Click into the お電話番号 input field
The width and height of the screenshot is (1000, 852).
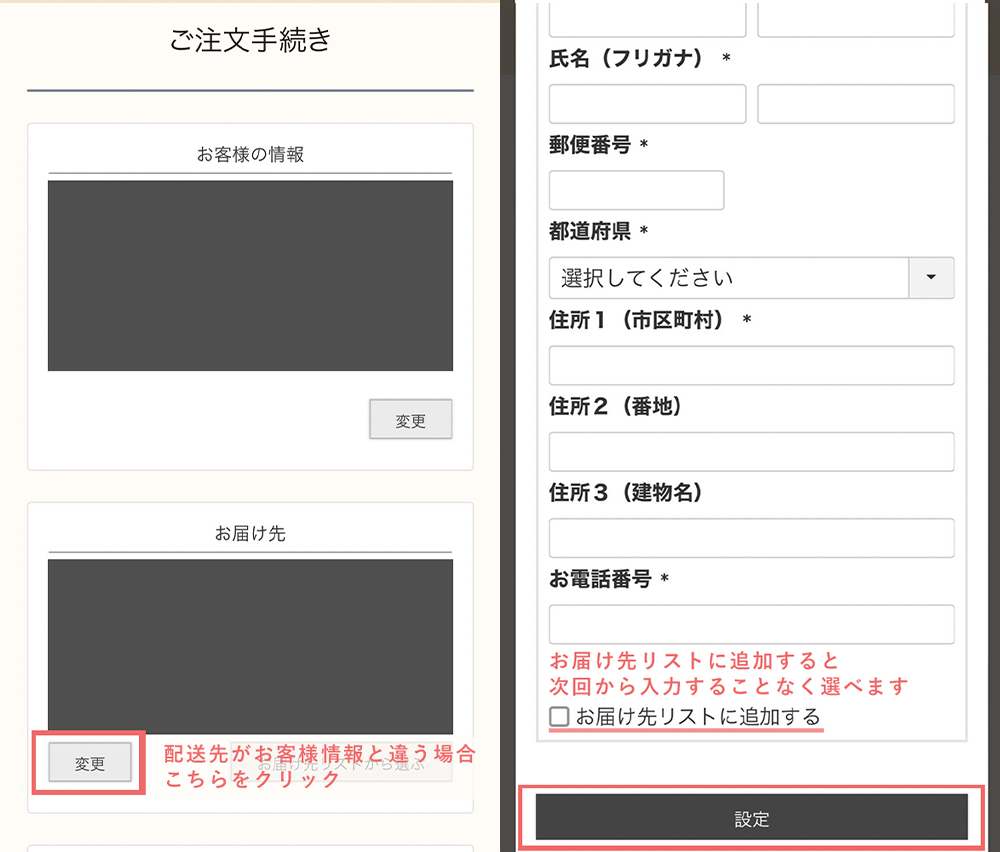751,624
